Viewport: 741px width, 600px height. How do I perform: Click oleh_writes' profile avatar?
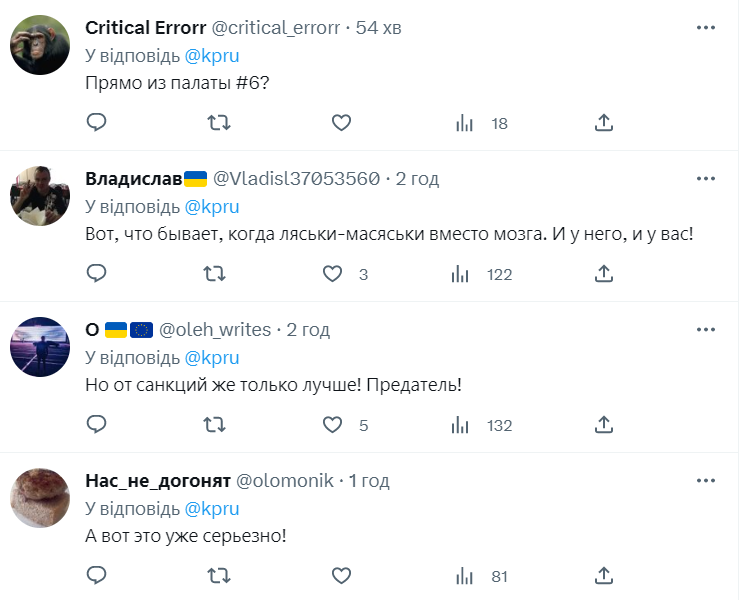tap(39, 347)
